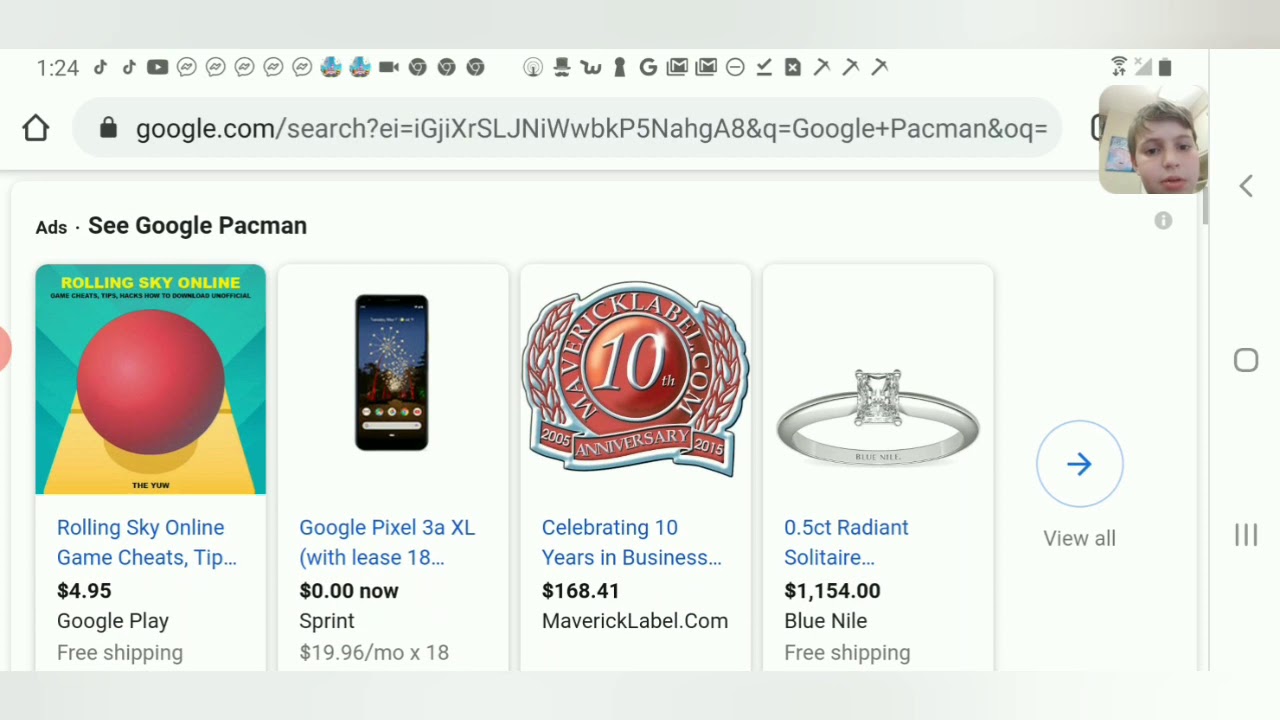Viewport: 1280px width, 720px height.
Task: Tap the podcast-style broadcast status icon
Action: [x=533, y=67]
